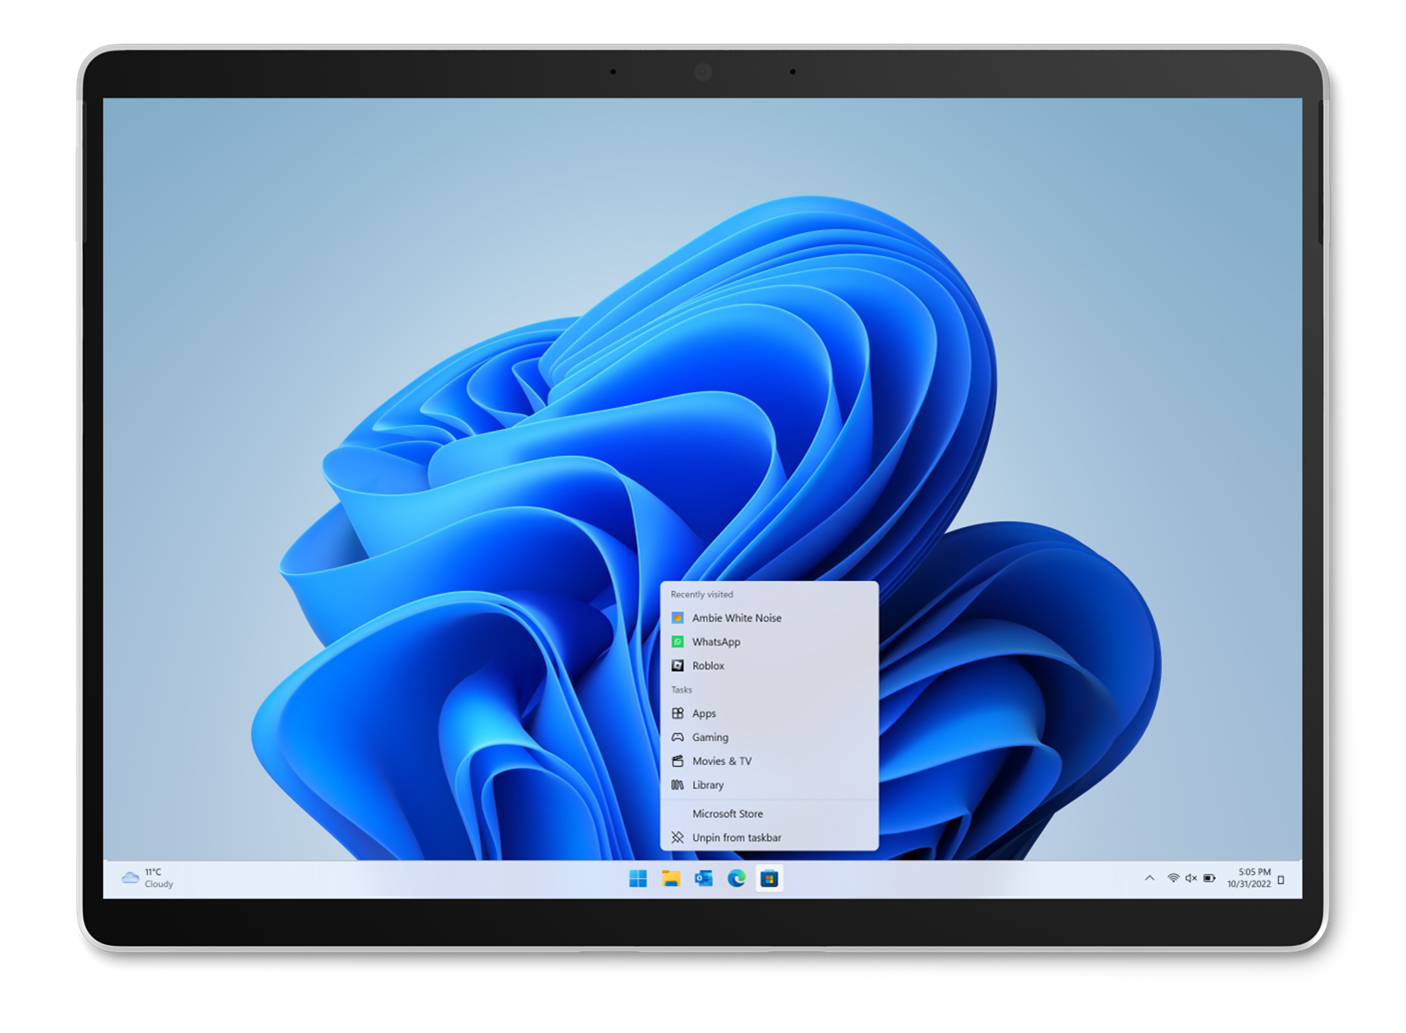Open the Gaming task entry
1406x1033 pixels.
(710, 738)
